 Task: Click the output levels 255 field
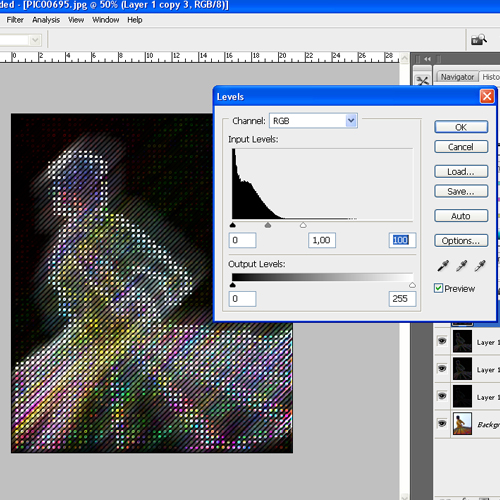click(x=402, y=299)
